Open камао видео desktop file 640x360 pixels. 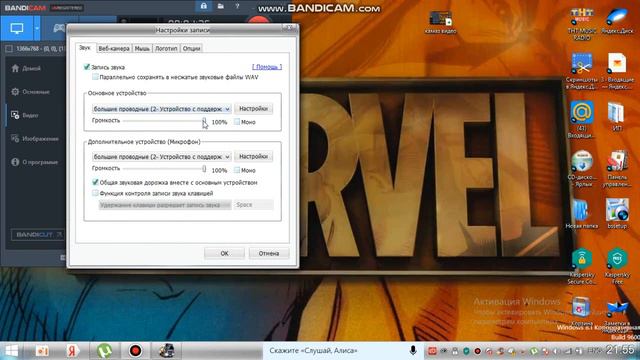point(440,22)
